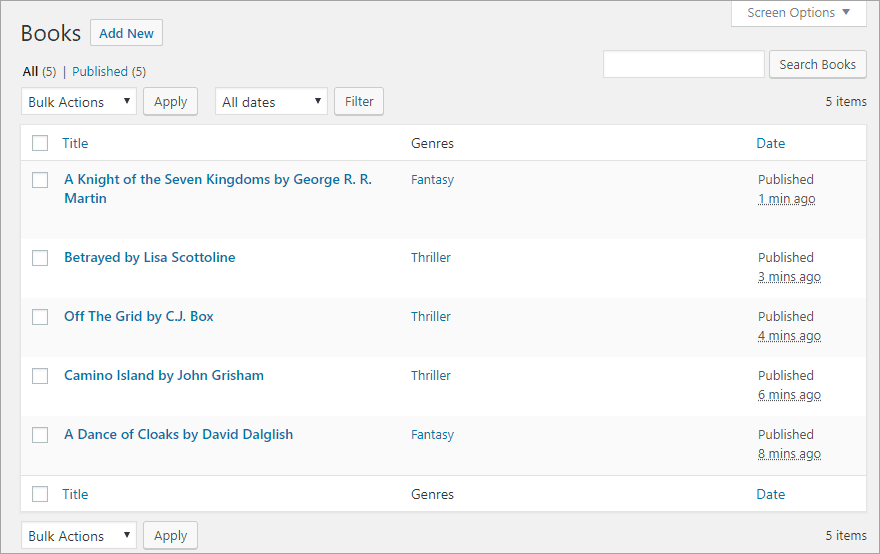The width and height of the screenshot is (880, 554).
Task: Open A Knight of the Seven Kingdoms book
Action: pos(218,189)
